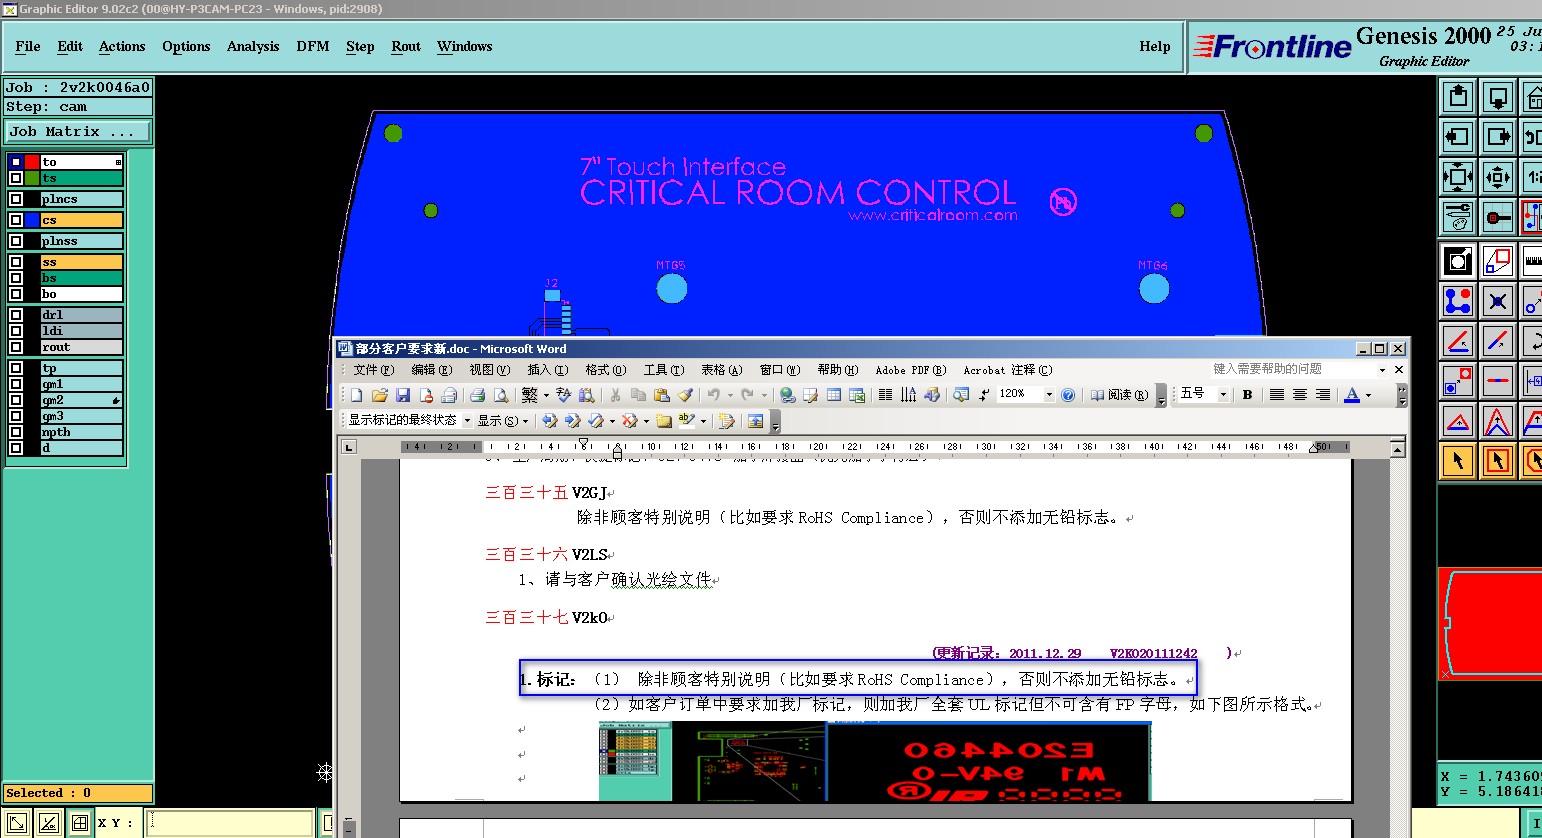Screen dimensions: 1542x838
Task: Open the DFM menu in Genesis
Action: tap(313, 46)
